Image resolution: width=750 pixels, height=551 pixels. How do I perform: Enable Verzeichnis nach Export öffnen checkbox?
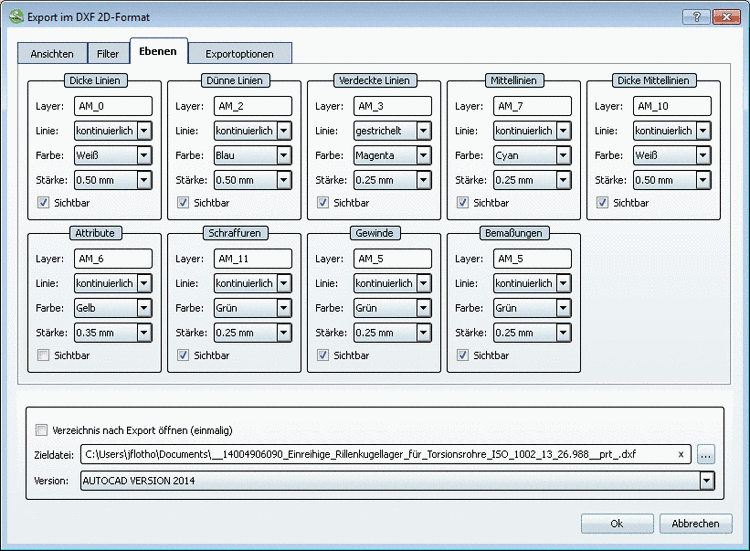[x=42, y=430]
